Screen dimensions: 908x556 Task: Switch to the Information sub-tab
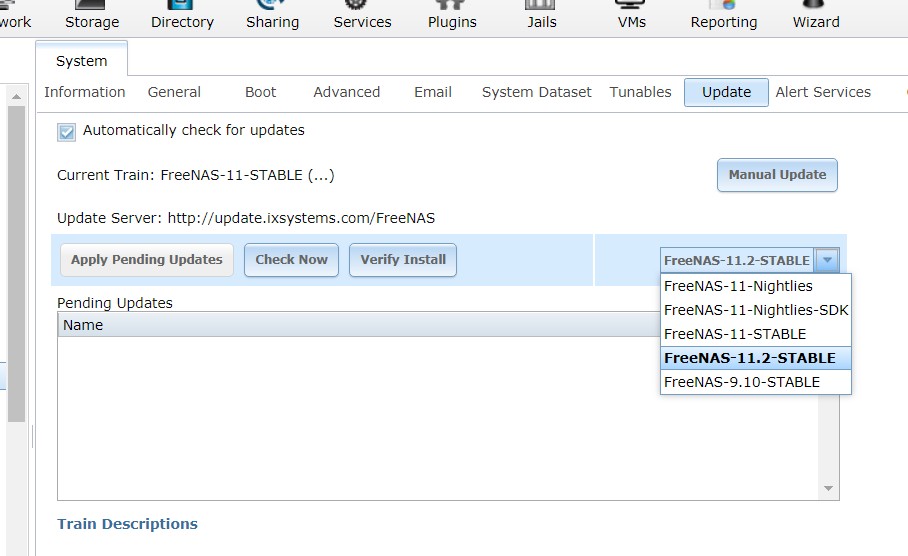pyautogui.click(x=85, y=92)
